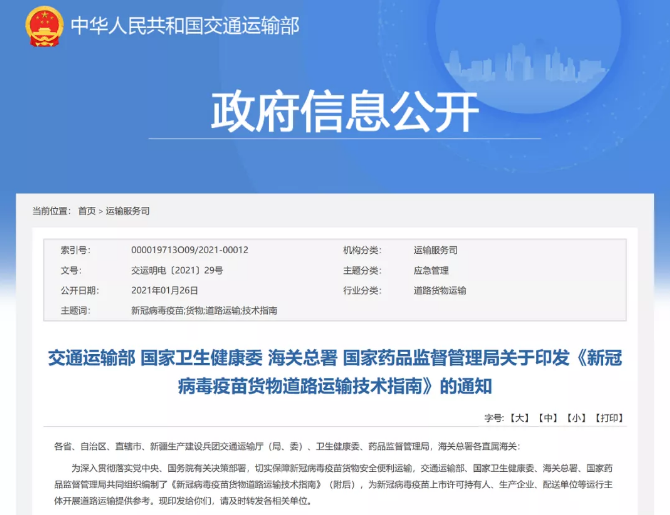Screen dimensions: 670x515
Task: Select the publish date 2021年01月26日
Action: coord(165,290)
